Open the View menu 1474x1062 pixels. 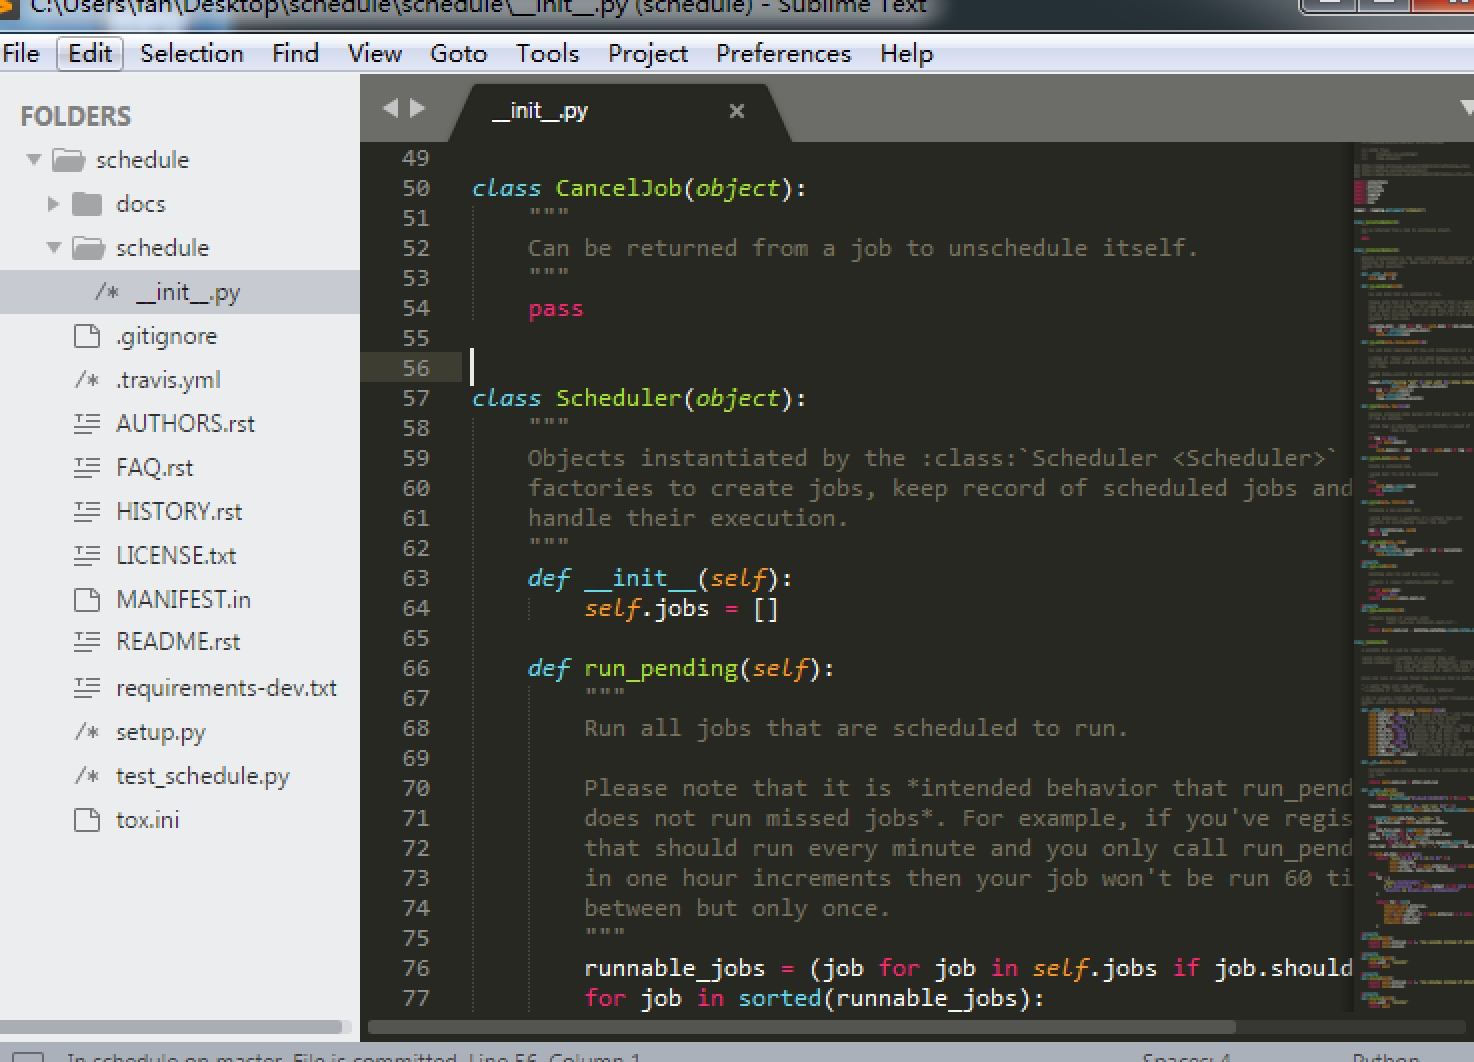[375, 53]
